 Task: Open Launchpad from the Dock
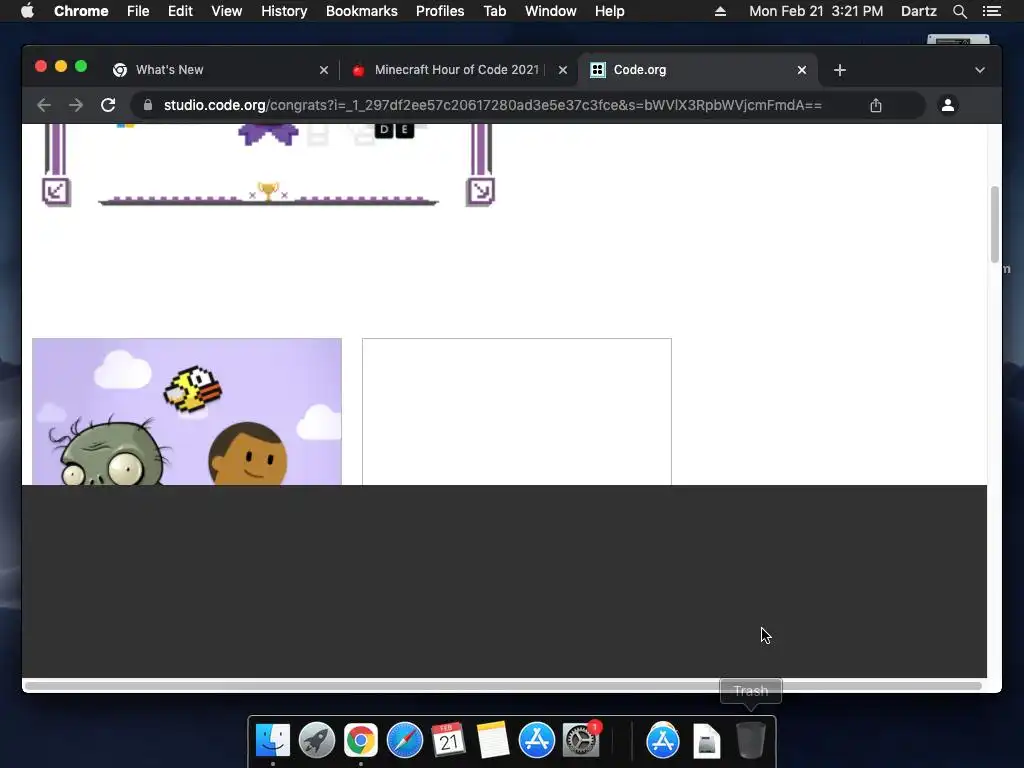[317, 741]
